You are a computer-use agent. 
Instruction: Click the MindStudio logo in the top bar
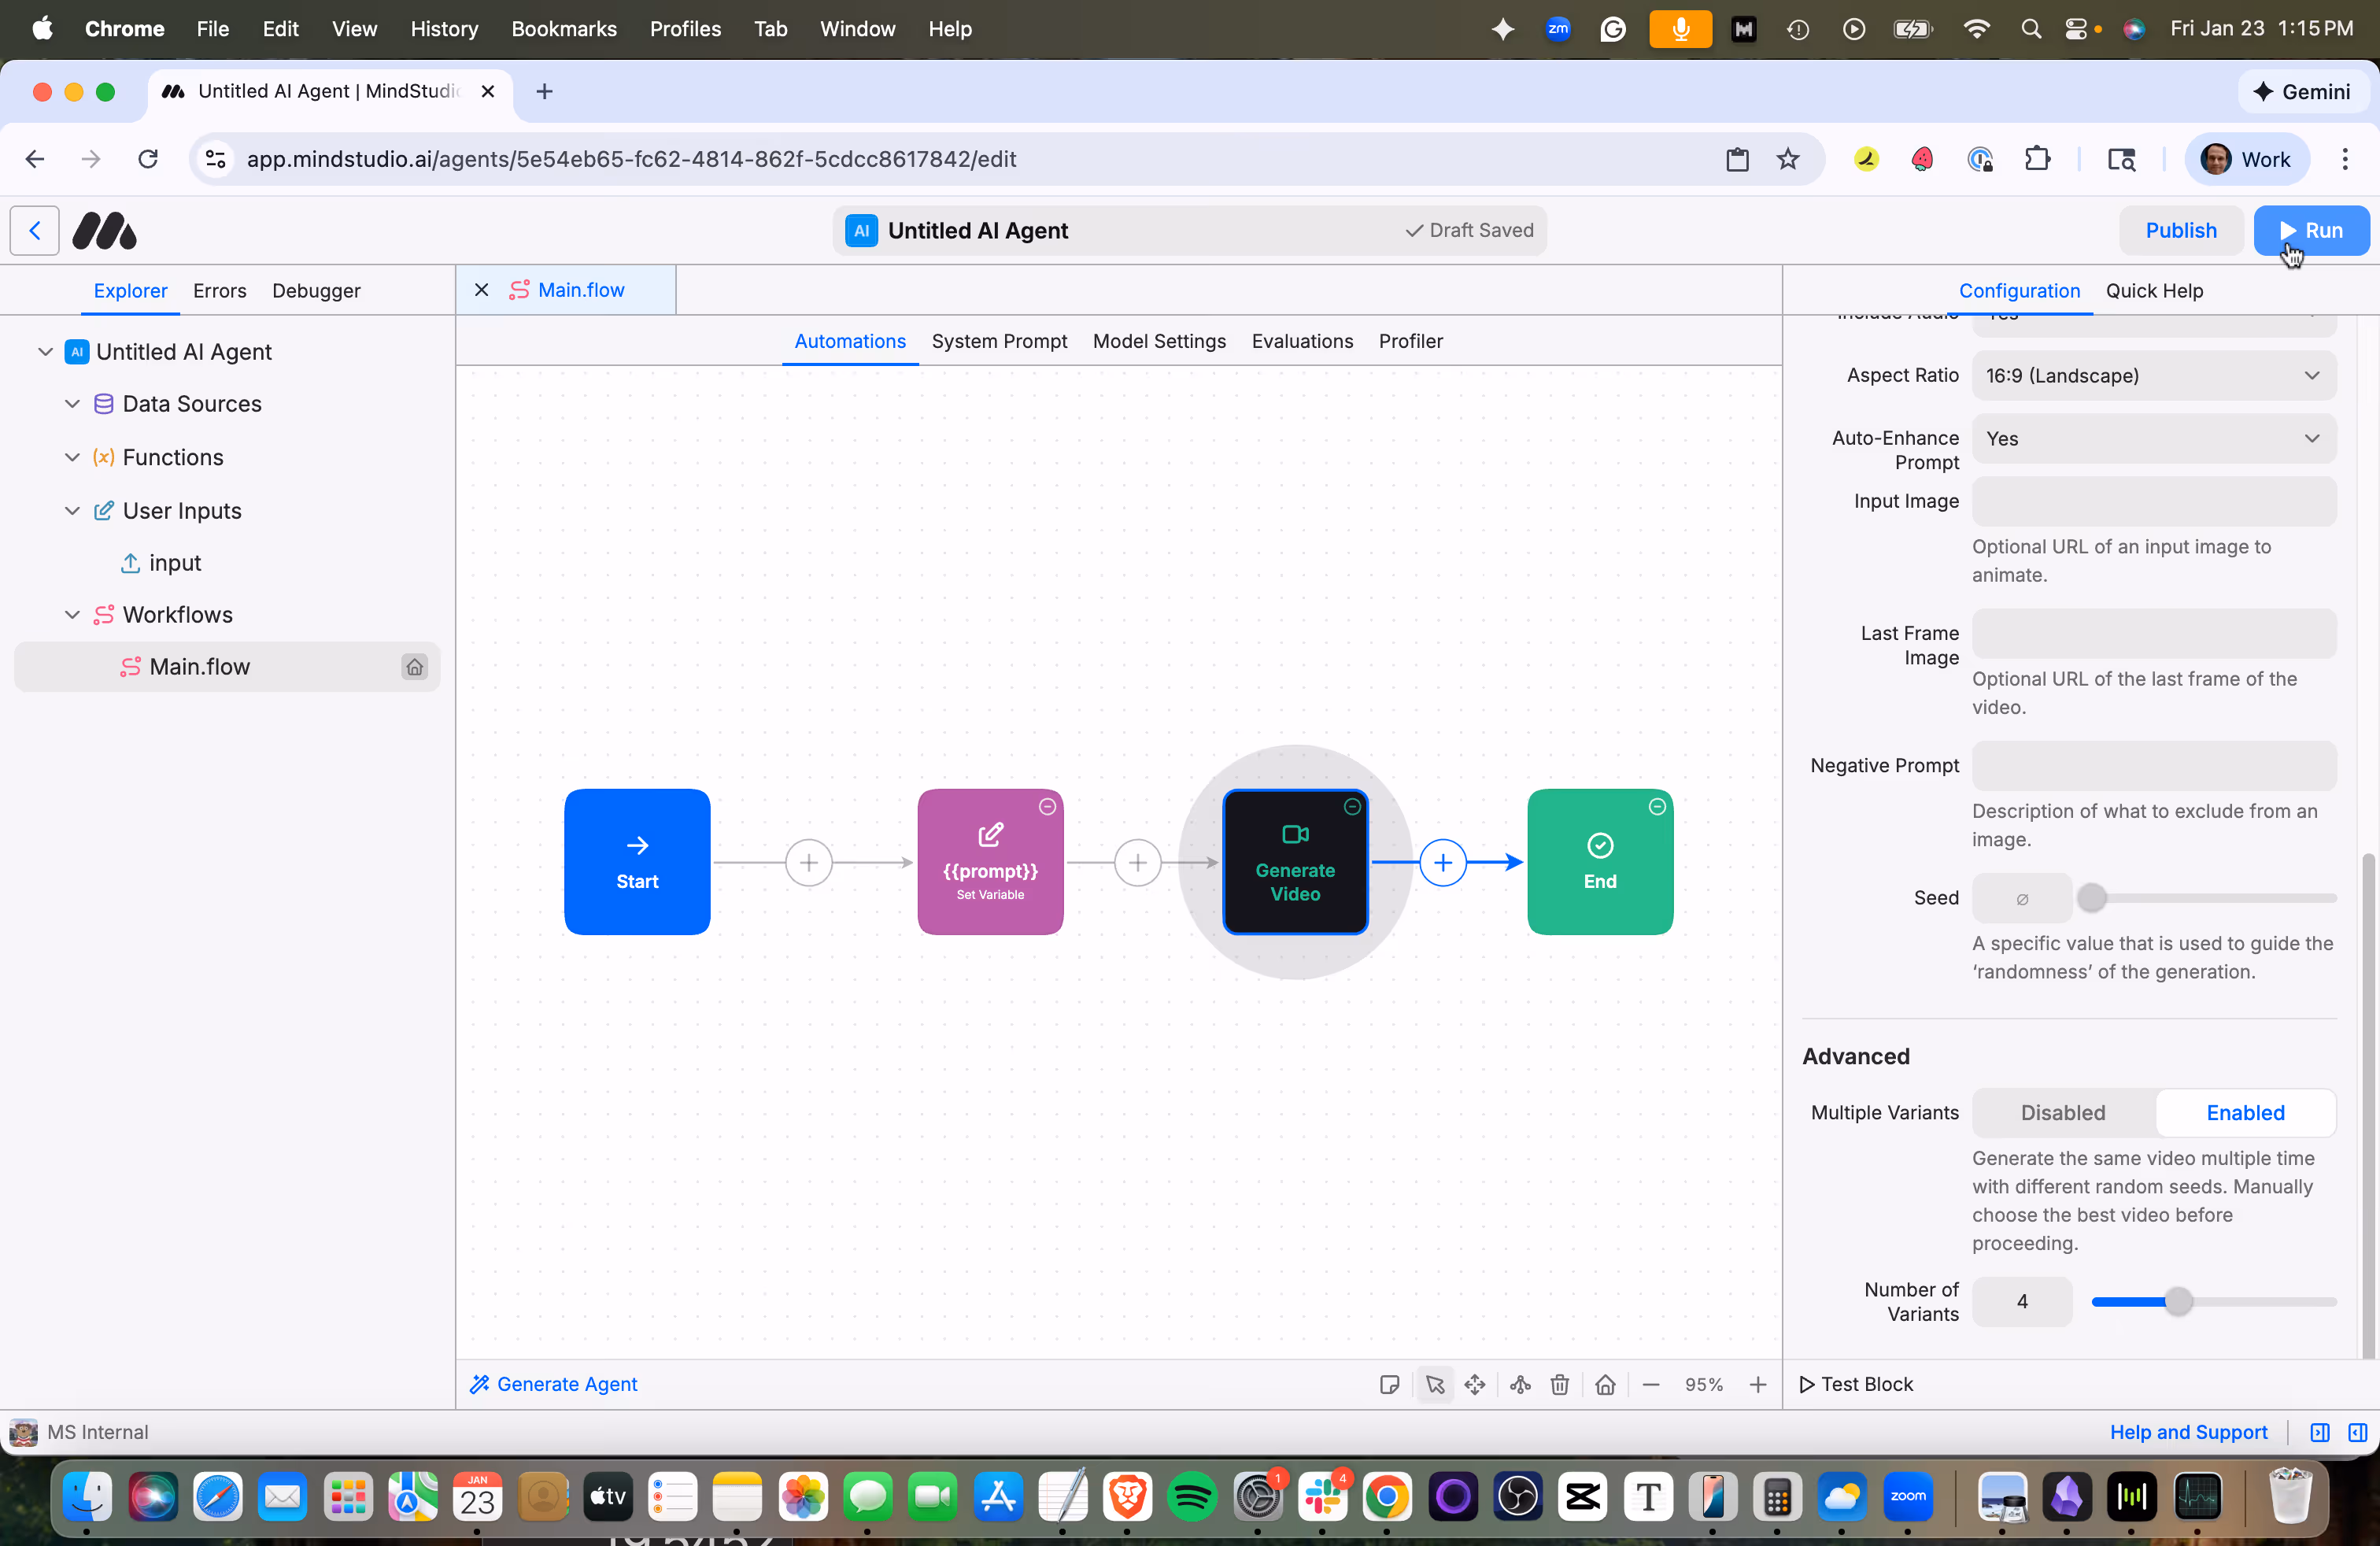103,230
